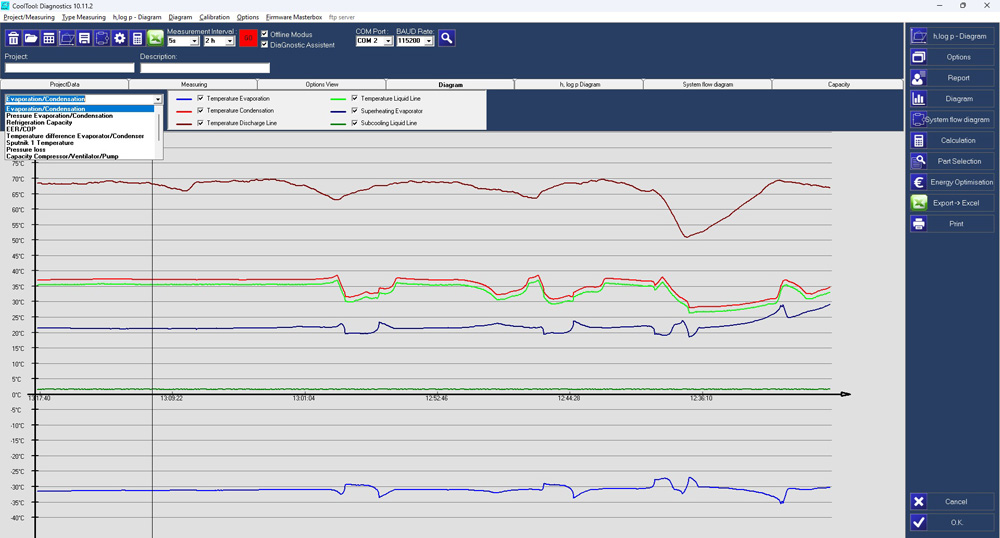
Task: Switch to the System flow diagram tab
Action: (x=707, y=84)
